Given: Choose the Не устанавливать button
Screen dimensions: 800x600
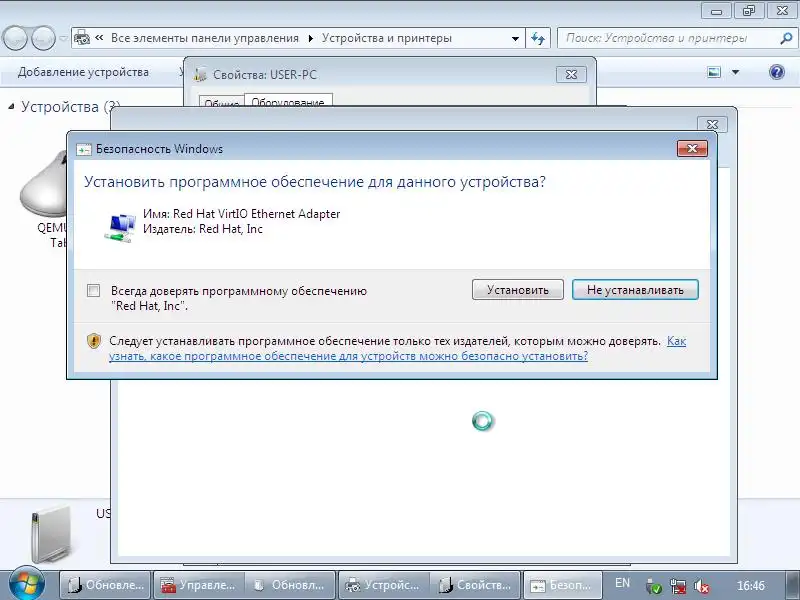Looking at the screenshot, I should click(635, 290).
